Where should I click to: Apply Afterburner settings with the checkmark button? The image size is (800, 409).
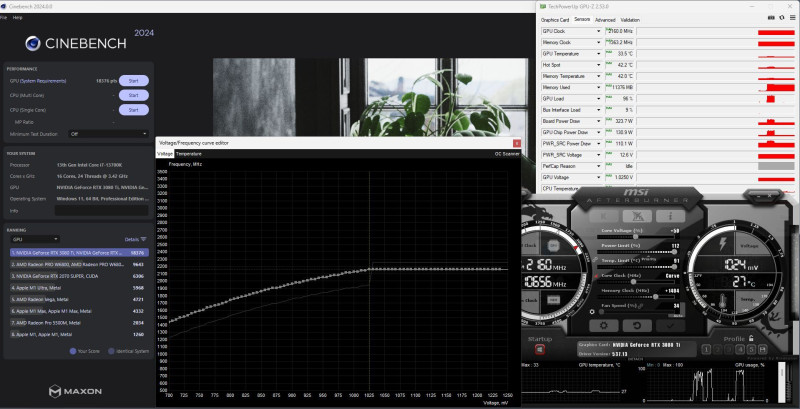click(x=670, y=325)
